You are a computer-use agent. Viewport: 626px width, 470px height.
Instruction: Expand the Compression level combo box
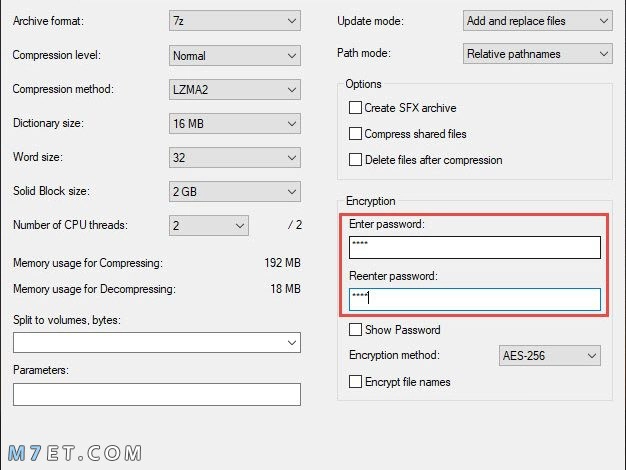[x=235, y=56]
